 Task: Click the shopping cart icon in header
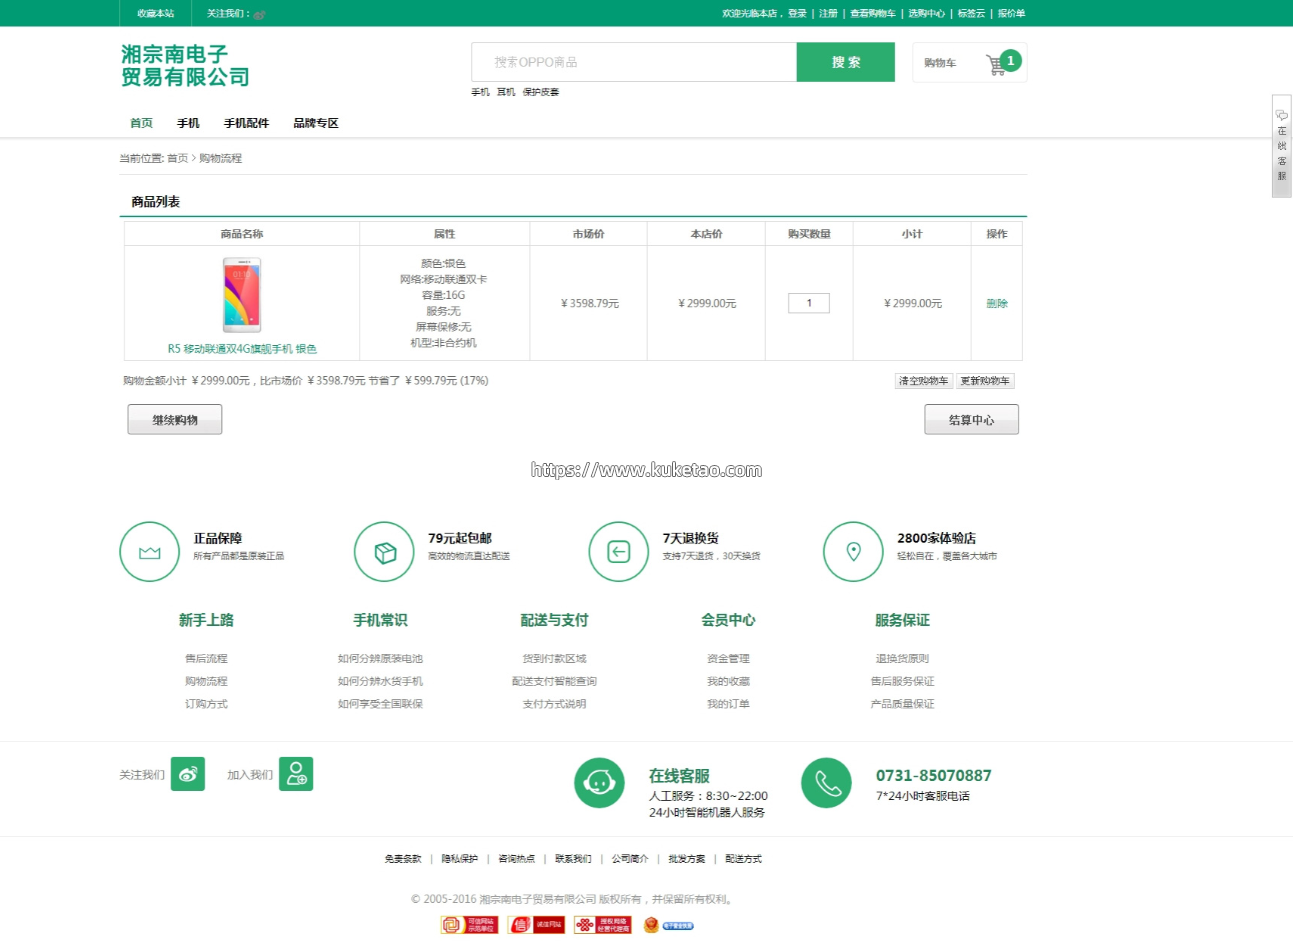coord(996,64)
